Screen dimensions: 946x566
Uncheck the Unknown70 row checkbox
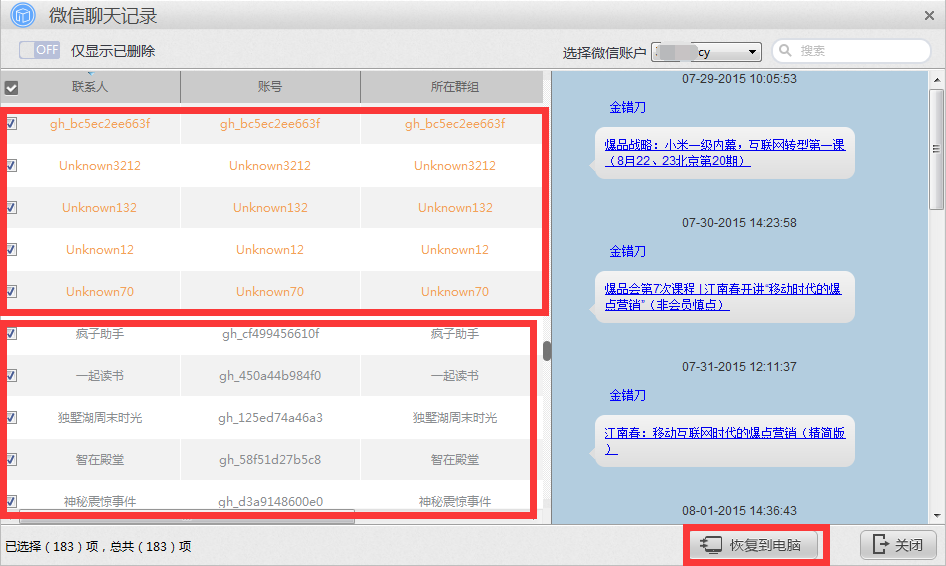coord(11,291)
